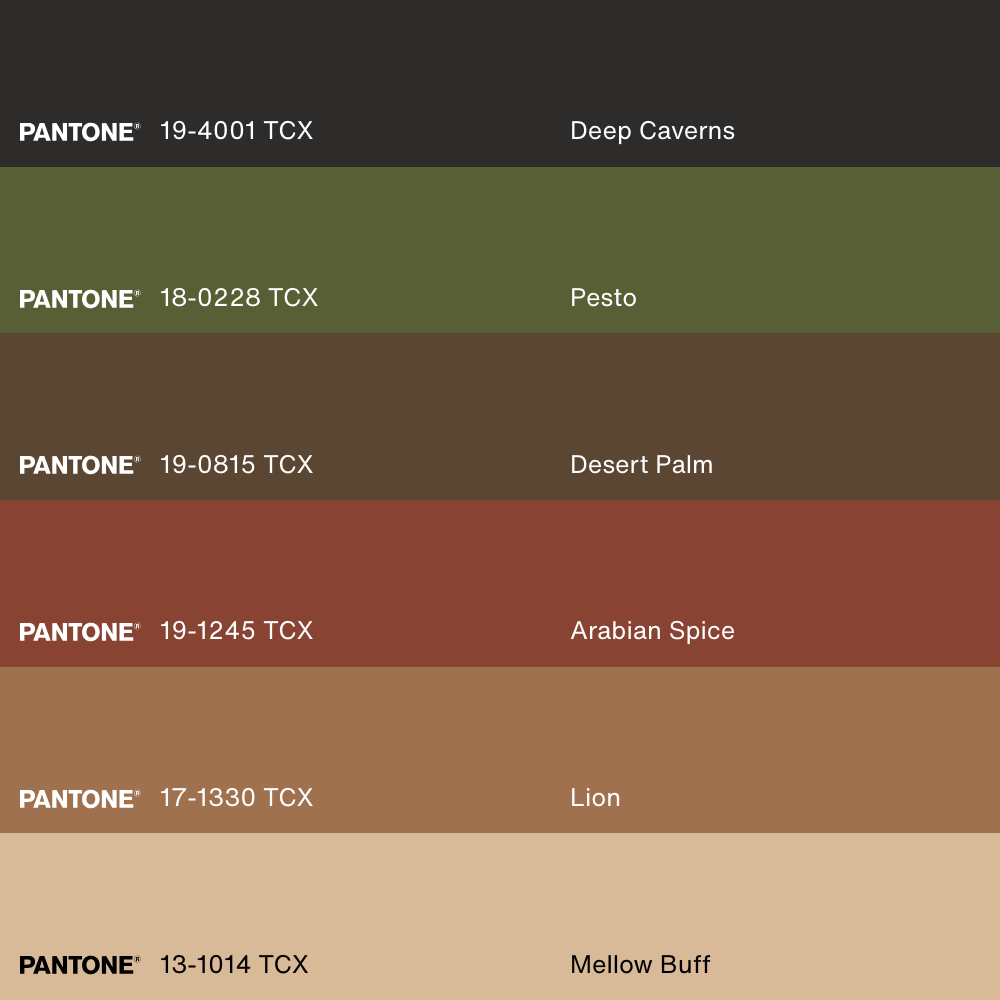Screen dimensions: 1000x1000
Task: Click the black PANTONE logo beside 13-1014 TCX
Action: (80, 966)
